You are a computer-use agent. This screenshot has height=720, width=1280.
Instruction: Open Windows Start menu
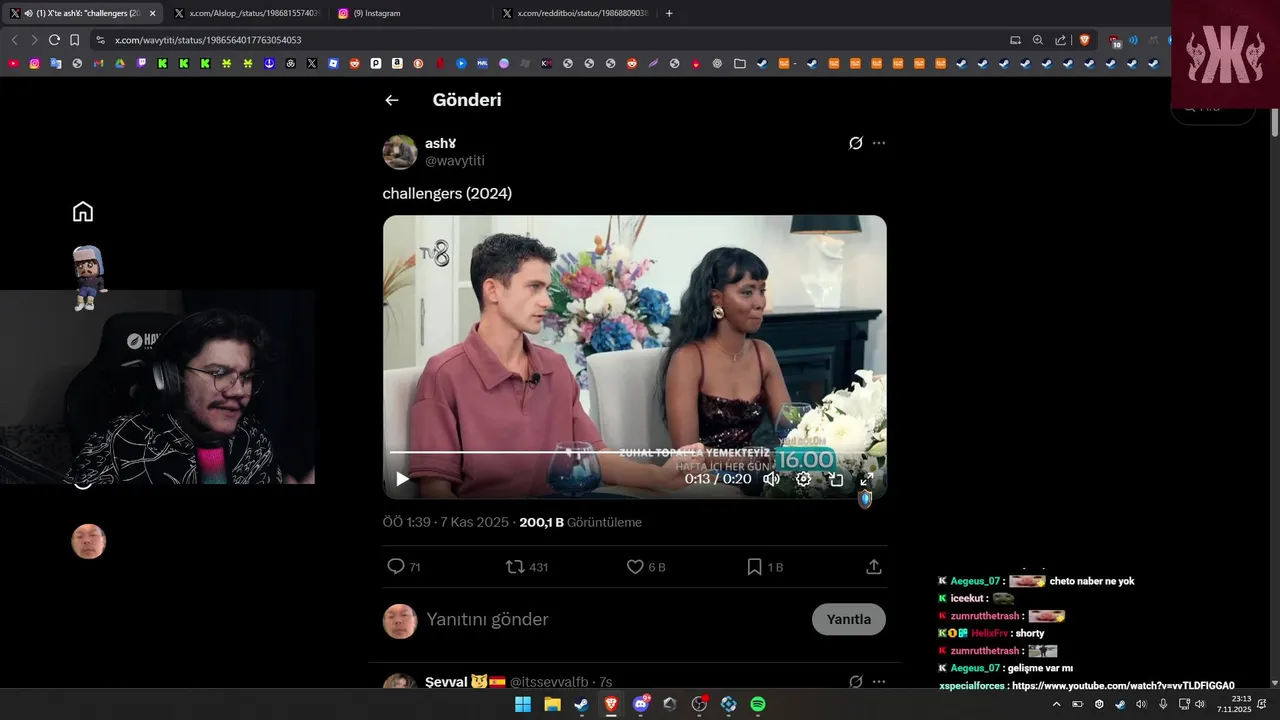pyautogui.click(x=523, y=704)
